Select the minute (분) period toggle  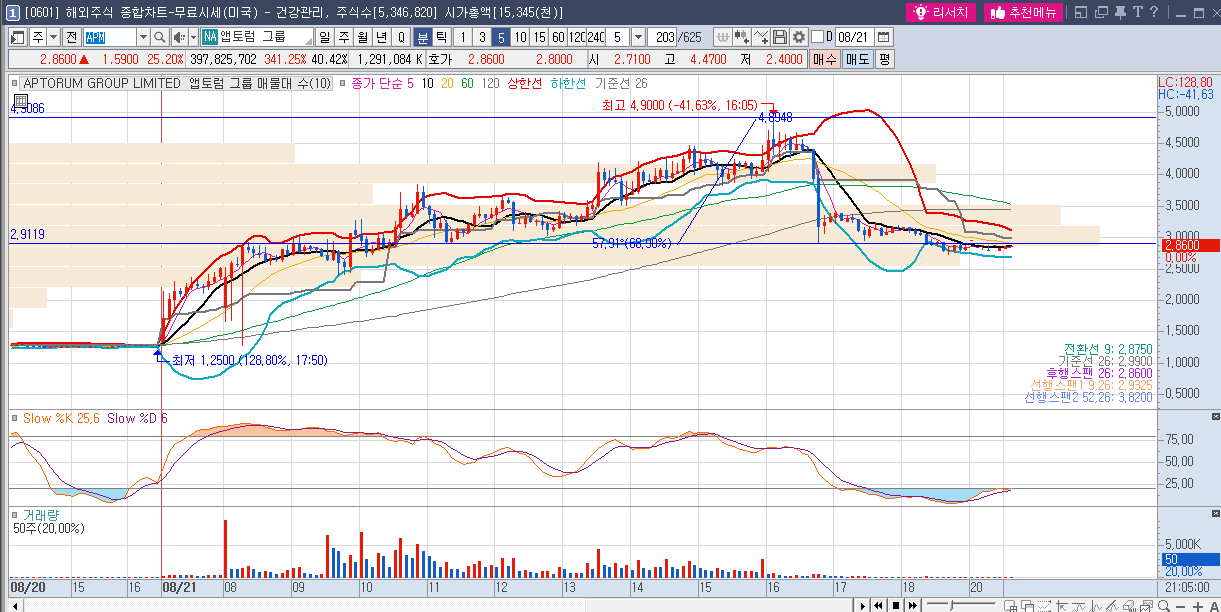click(422, 37)
